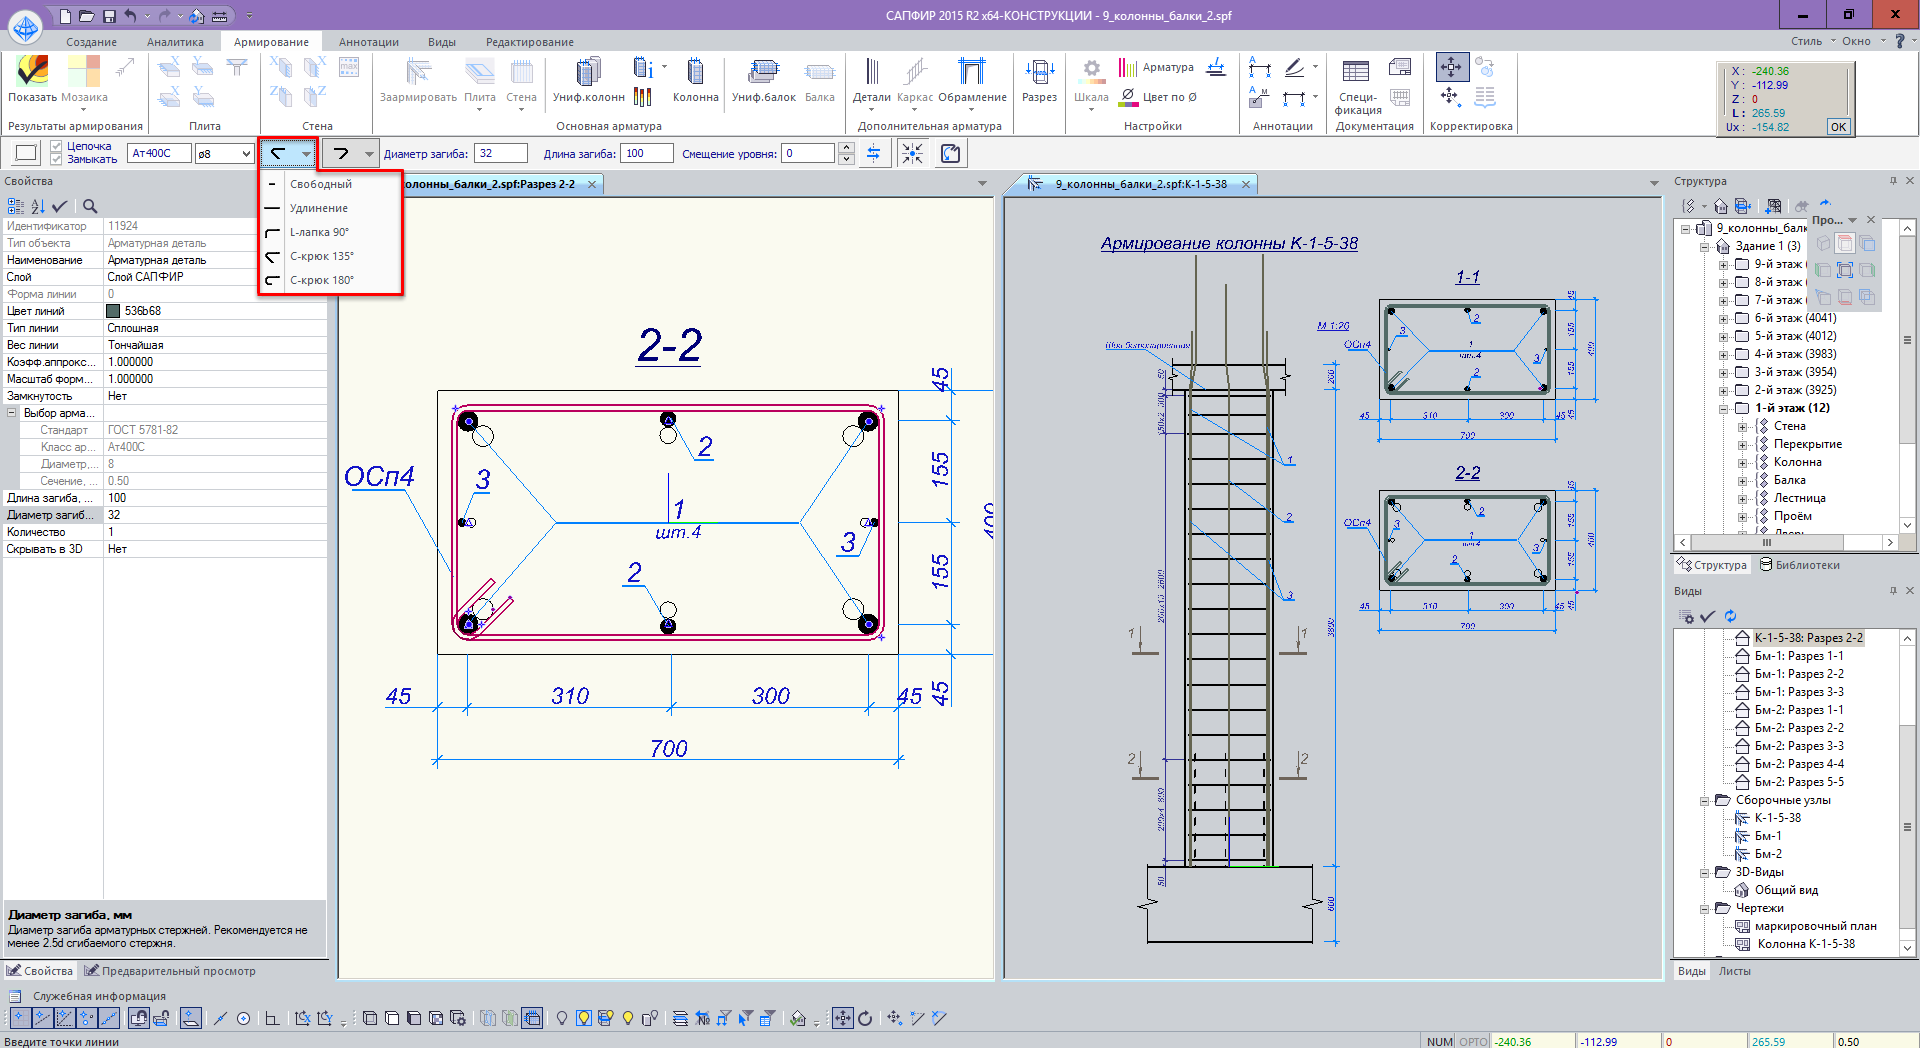Expand the 9-й этаж tree node
The width and height of the screenshot is (1920, 1048).
pyautogui.click(x=1723, y=265)
